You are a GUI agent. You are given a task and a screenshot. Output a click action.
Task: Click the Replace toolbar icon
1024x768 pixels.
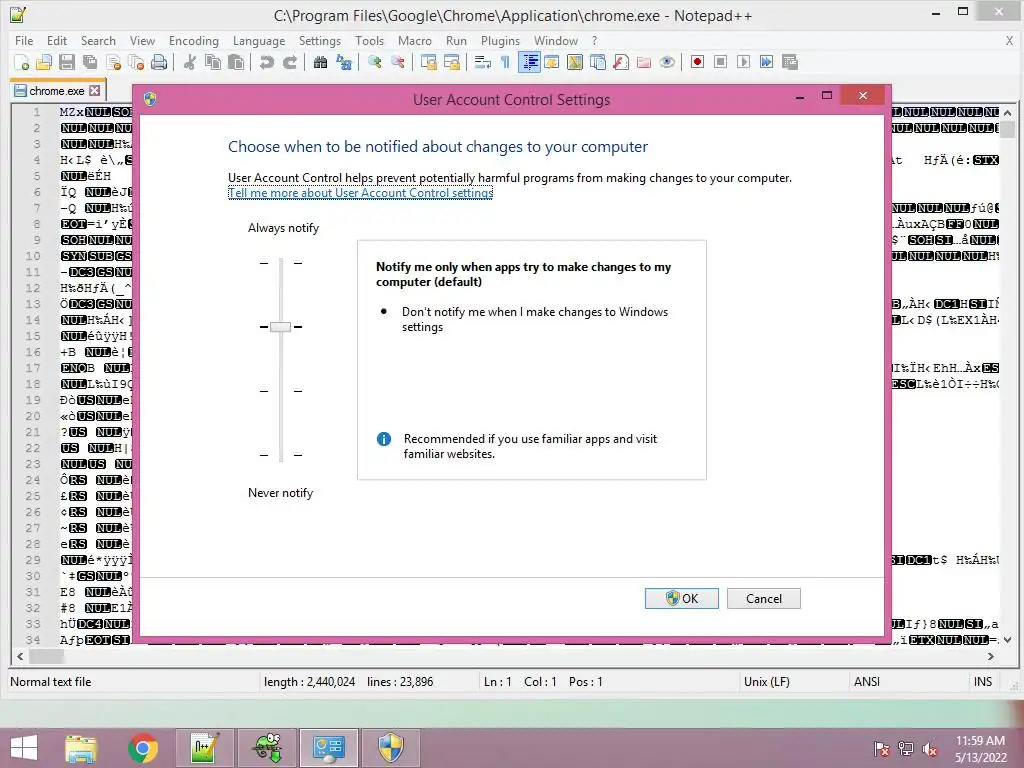click(x=344, y=62)
